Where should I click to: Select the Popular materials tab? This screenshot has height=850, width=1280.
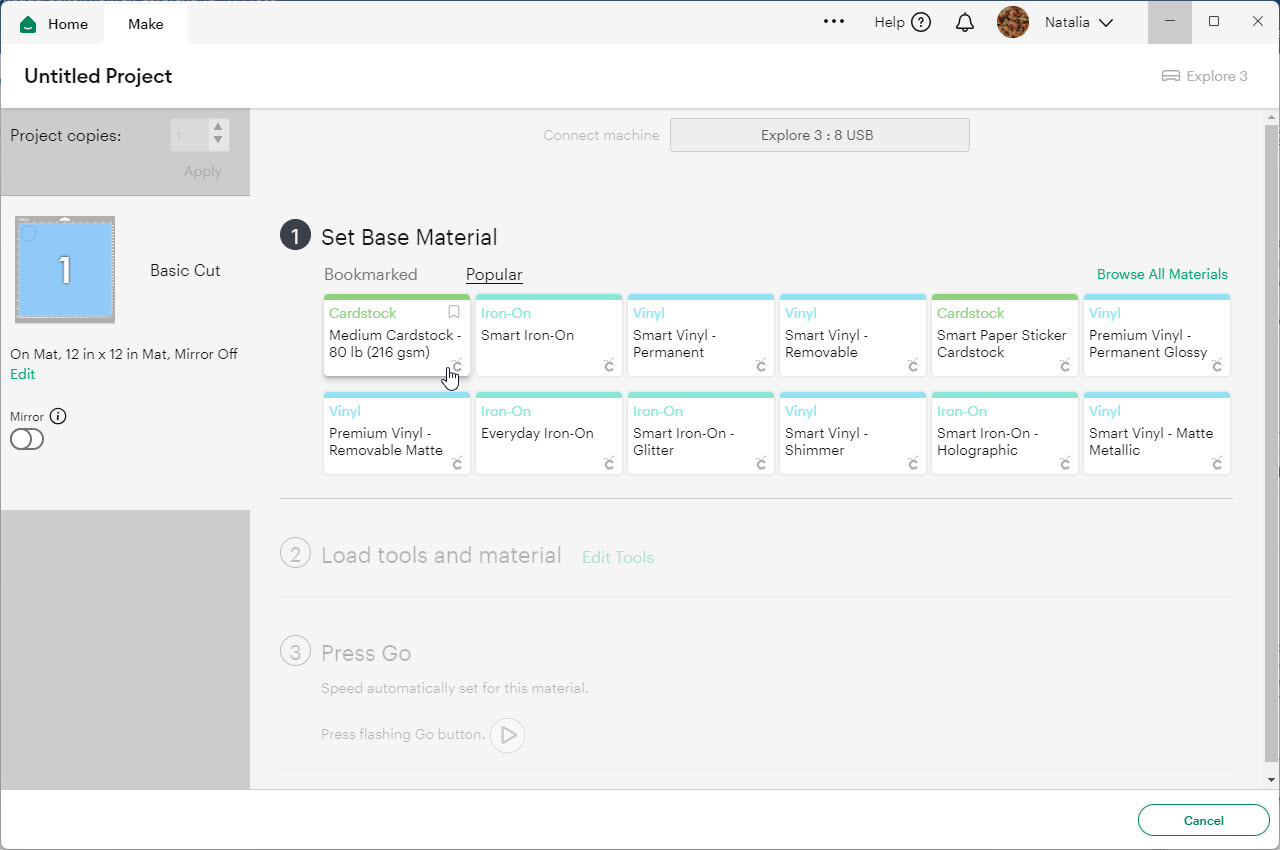[x=494, y=275]
